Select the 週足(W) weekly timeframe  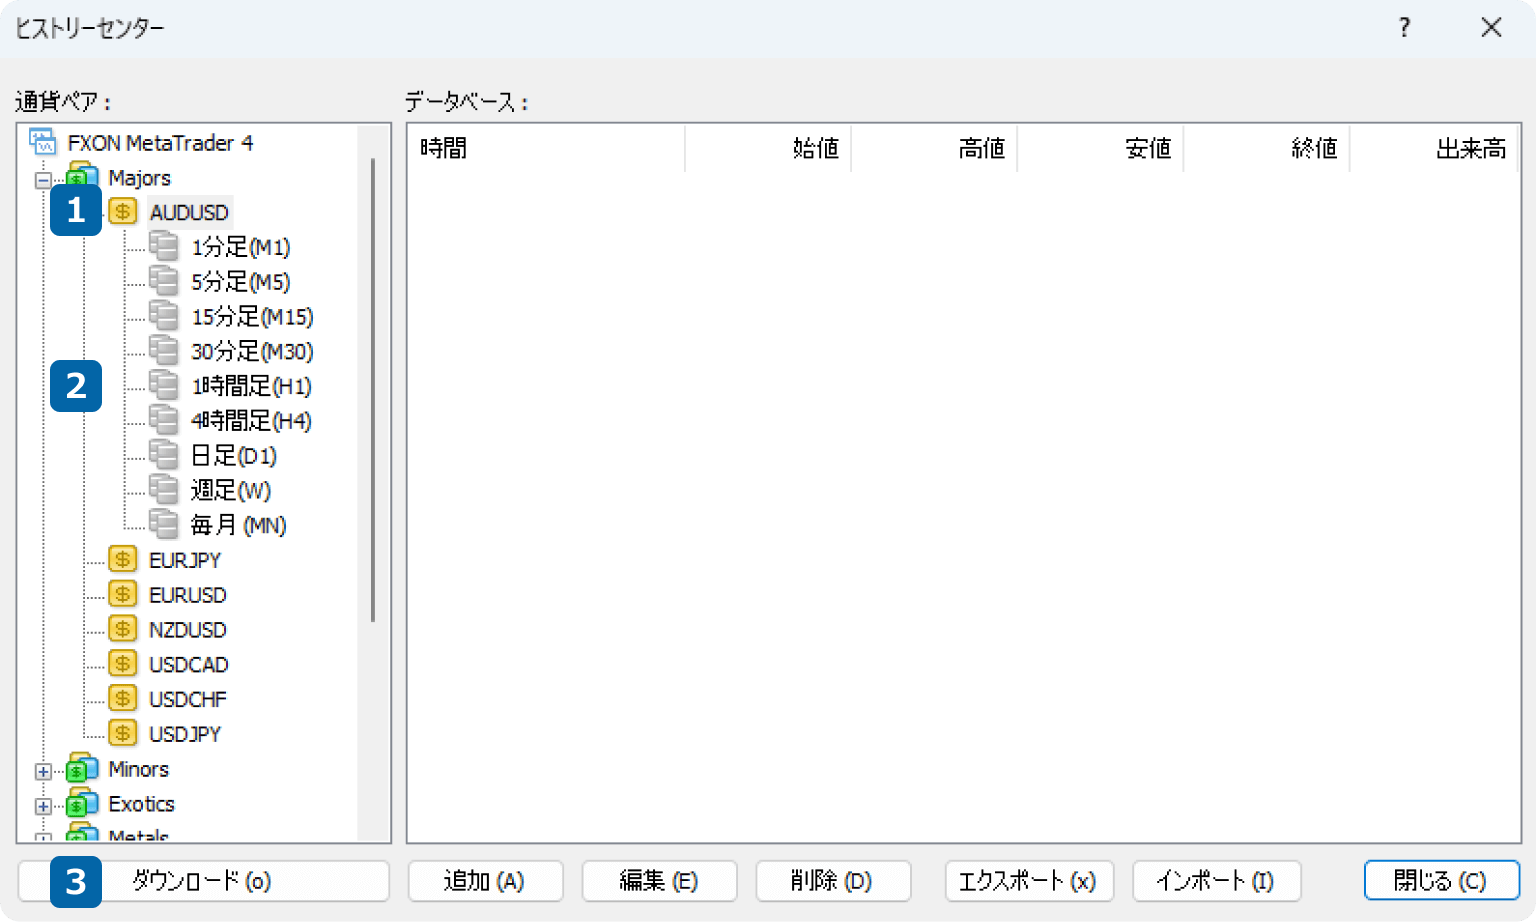click(230, 491)
